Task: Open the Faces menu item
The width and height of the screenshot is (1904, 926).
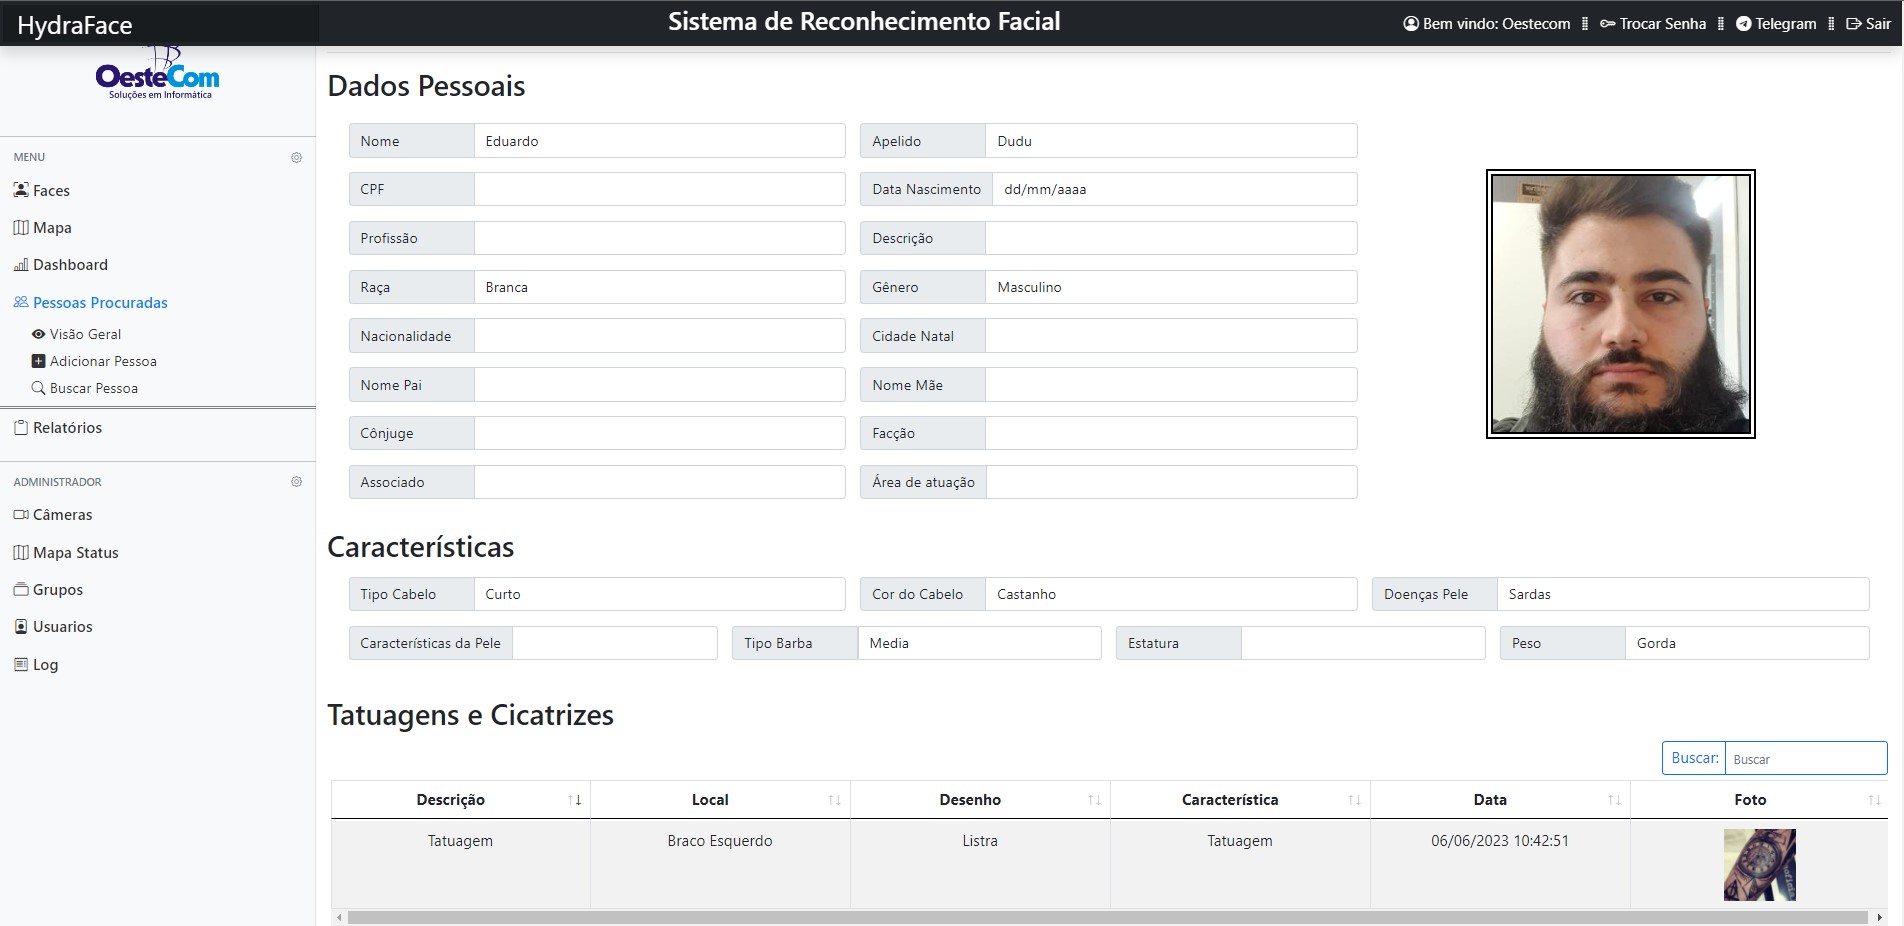Action: [x=51, y=190]
